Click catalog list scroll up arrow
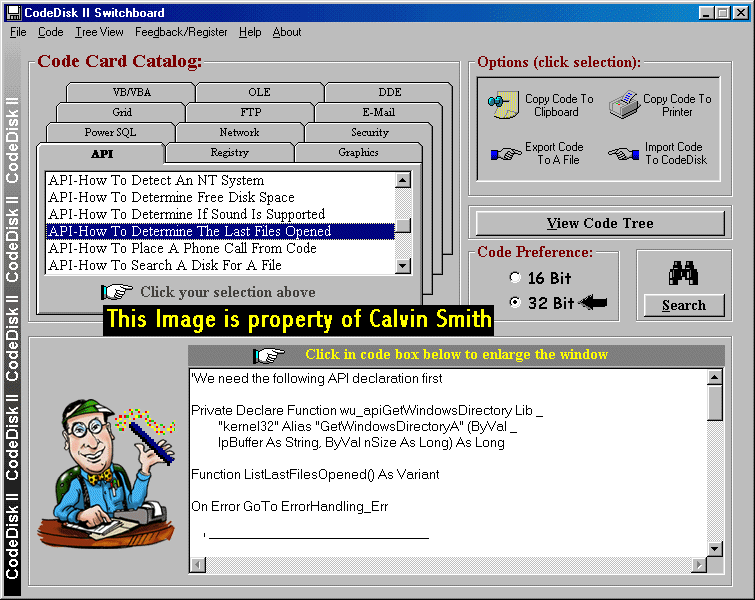Image resolution: width=755 pixels, height=600 pixels. [x=403, y=180]
